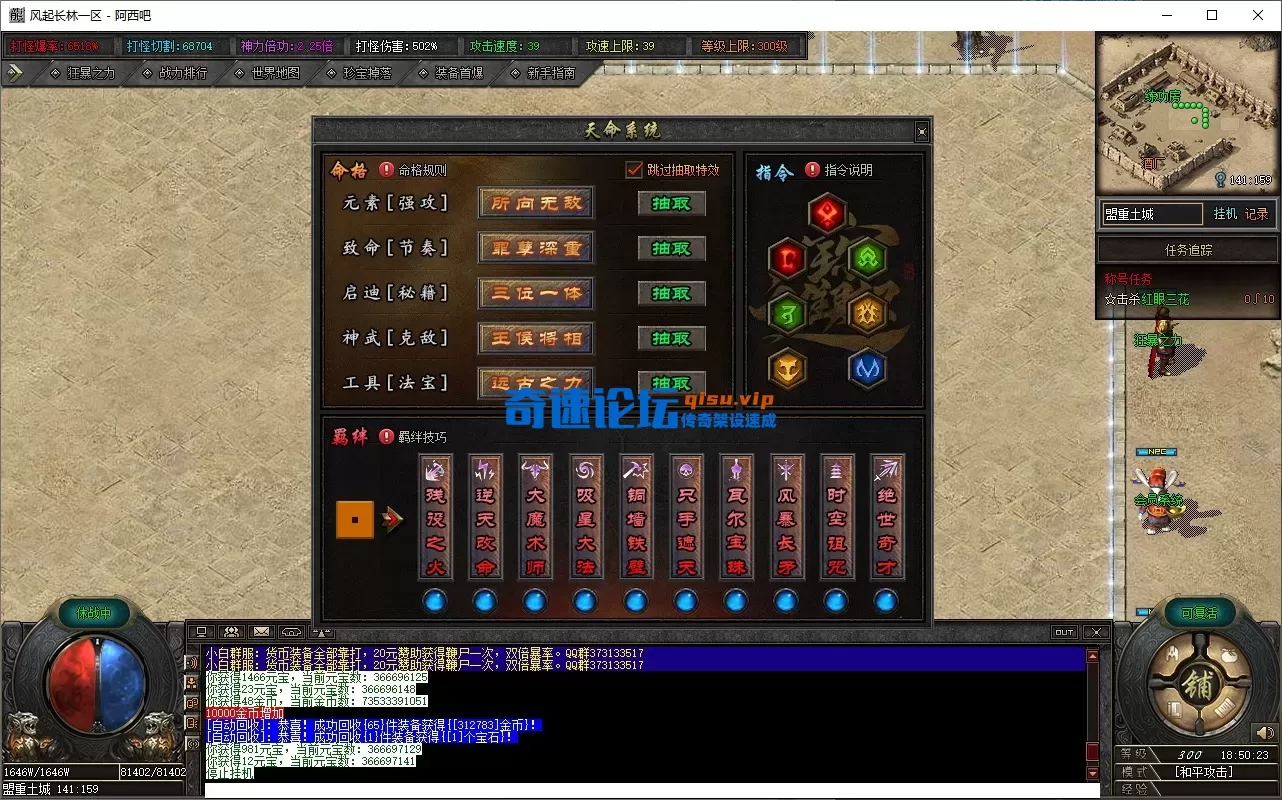Image resolution: width=1282 pixels, height=800 pixels.
Task: Open the mail envelope icon above the chat
Action: point(261,631)
